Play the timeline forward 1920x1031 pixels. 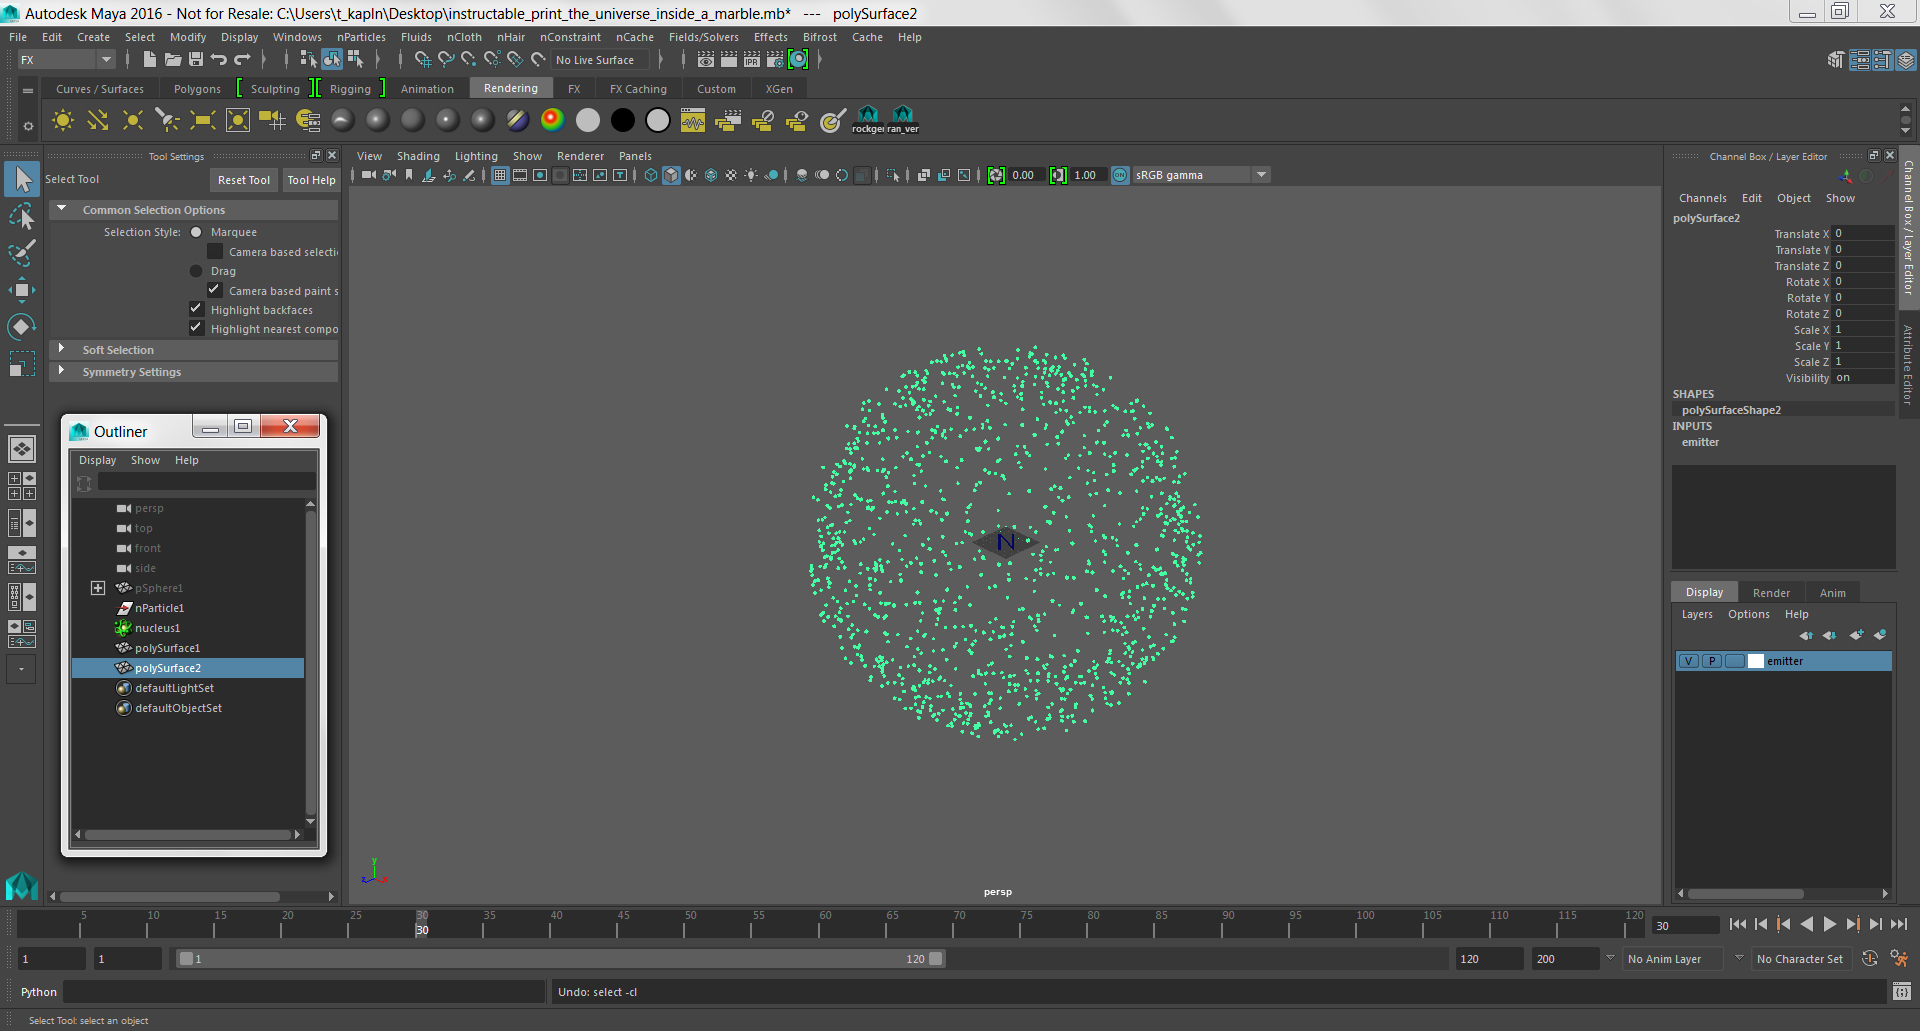click(1830, 925)
